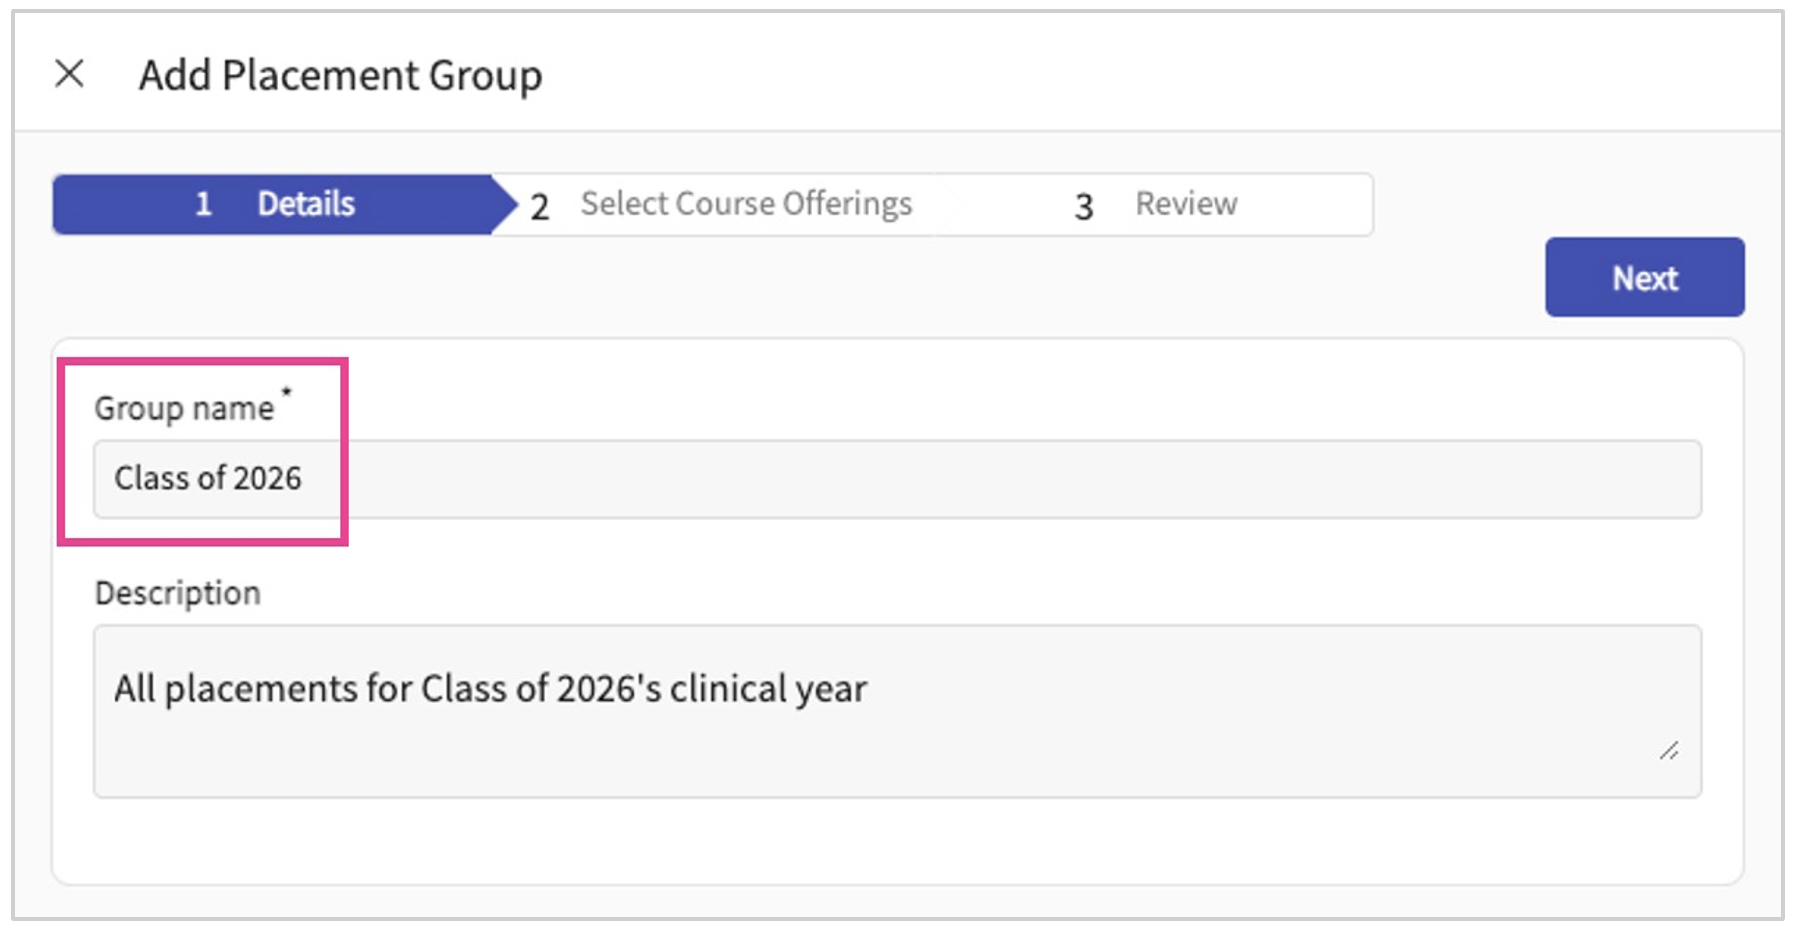Select the Details step tab
The height and width of the screenshot is (930, 1794).
pyautogui.click(x=306, y=204)
